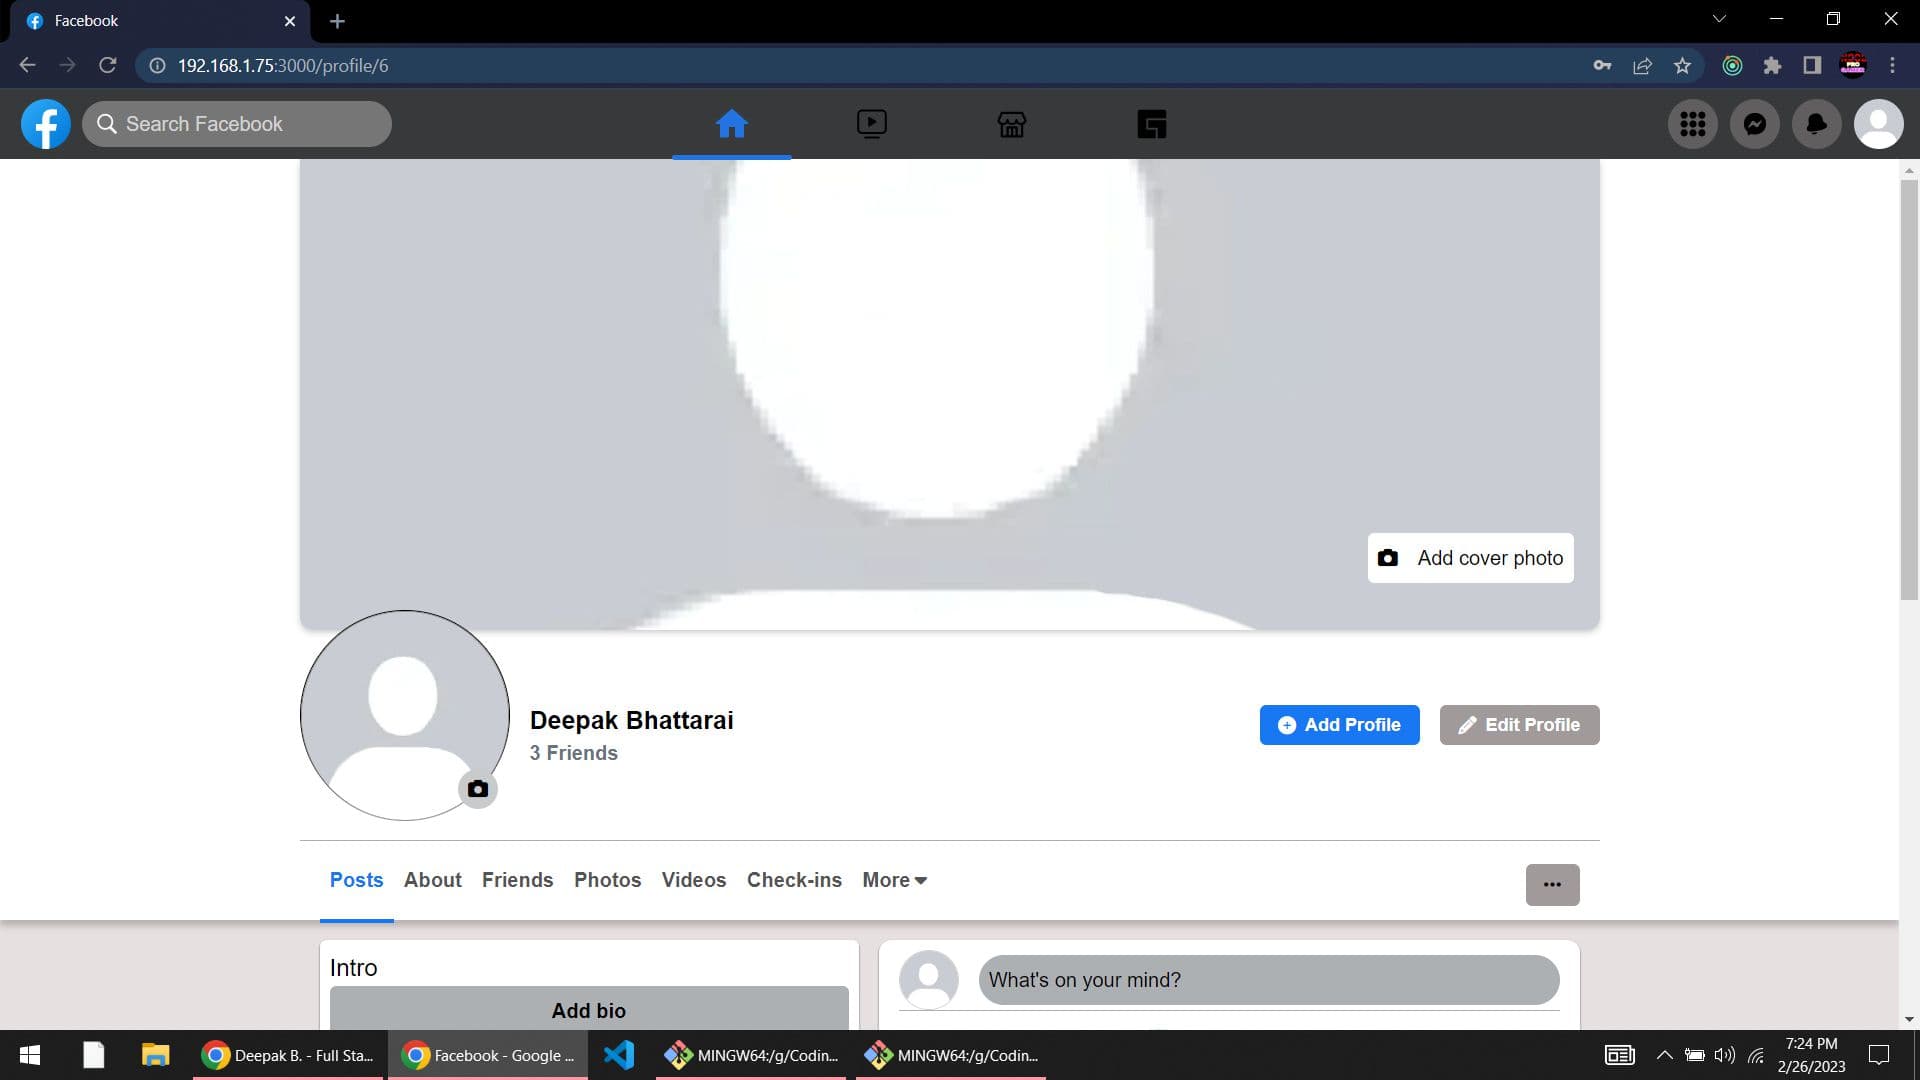Click the Facebook - Google Chrome taskbar item
The image size is (1920, 1080).
488,1055
